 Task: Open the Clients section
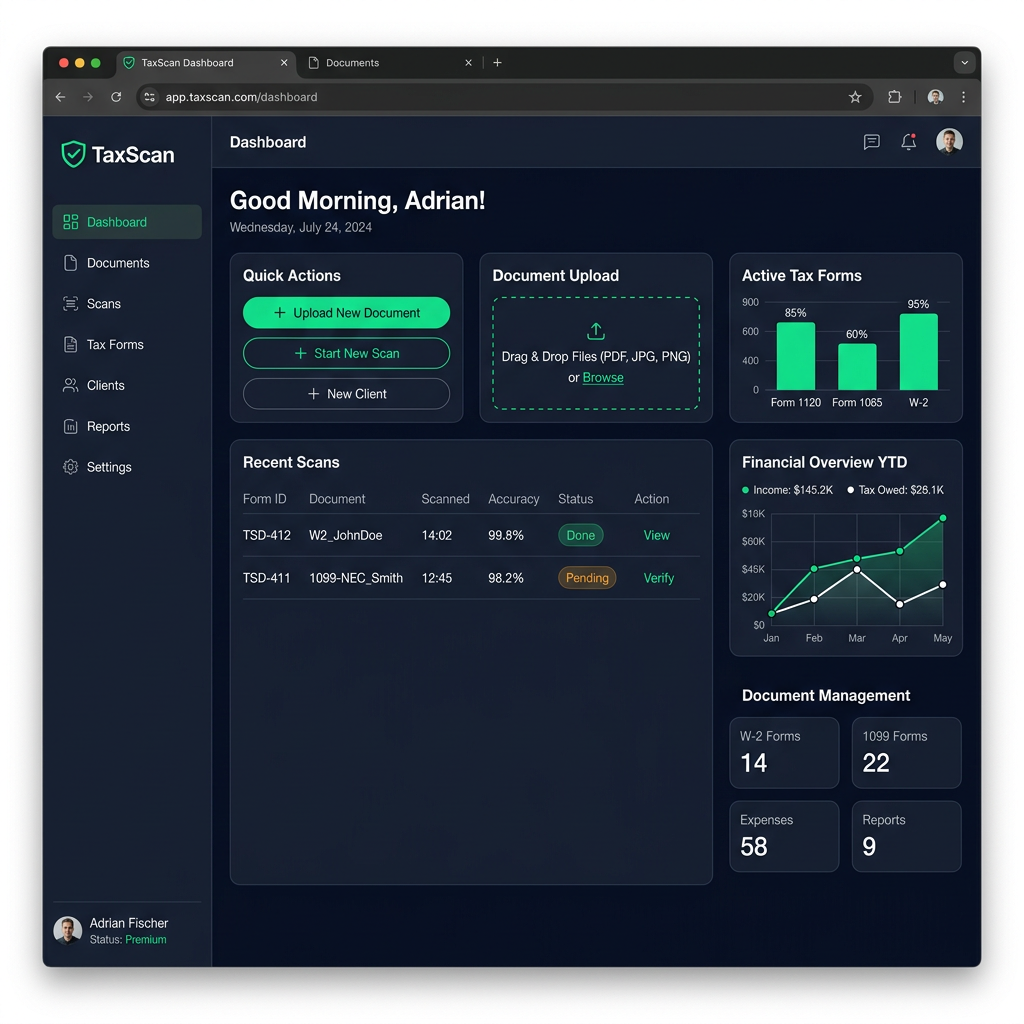127,385
